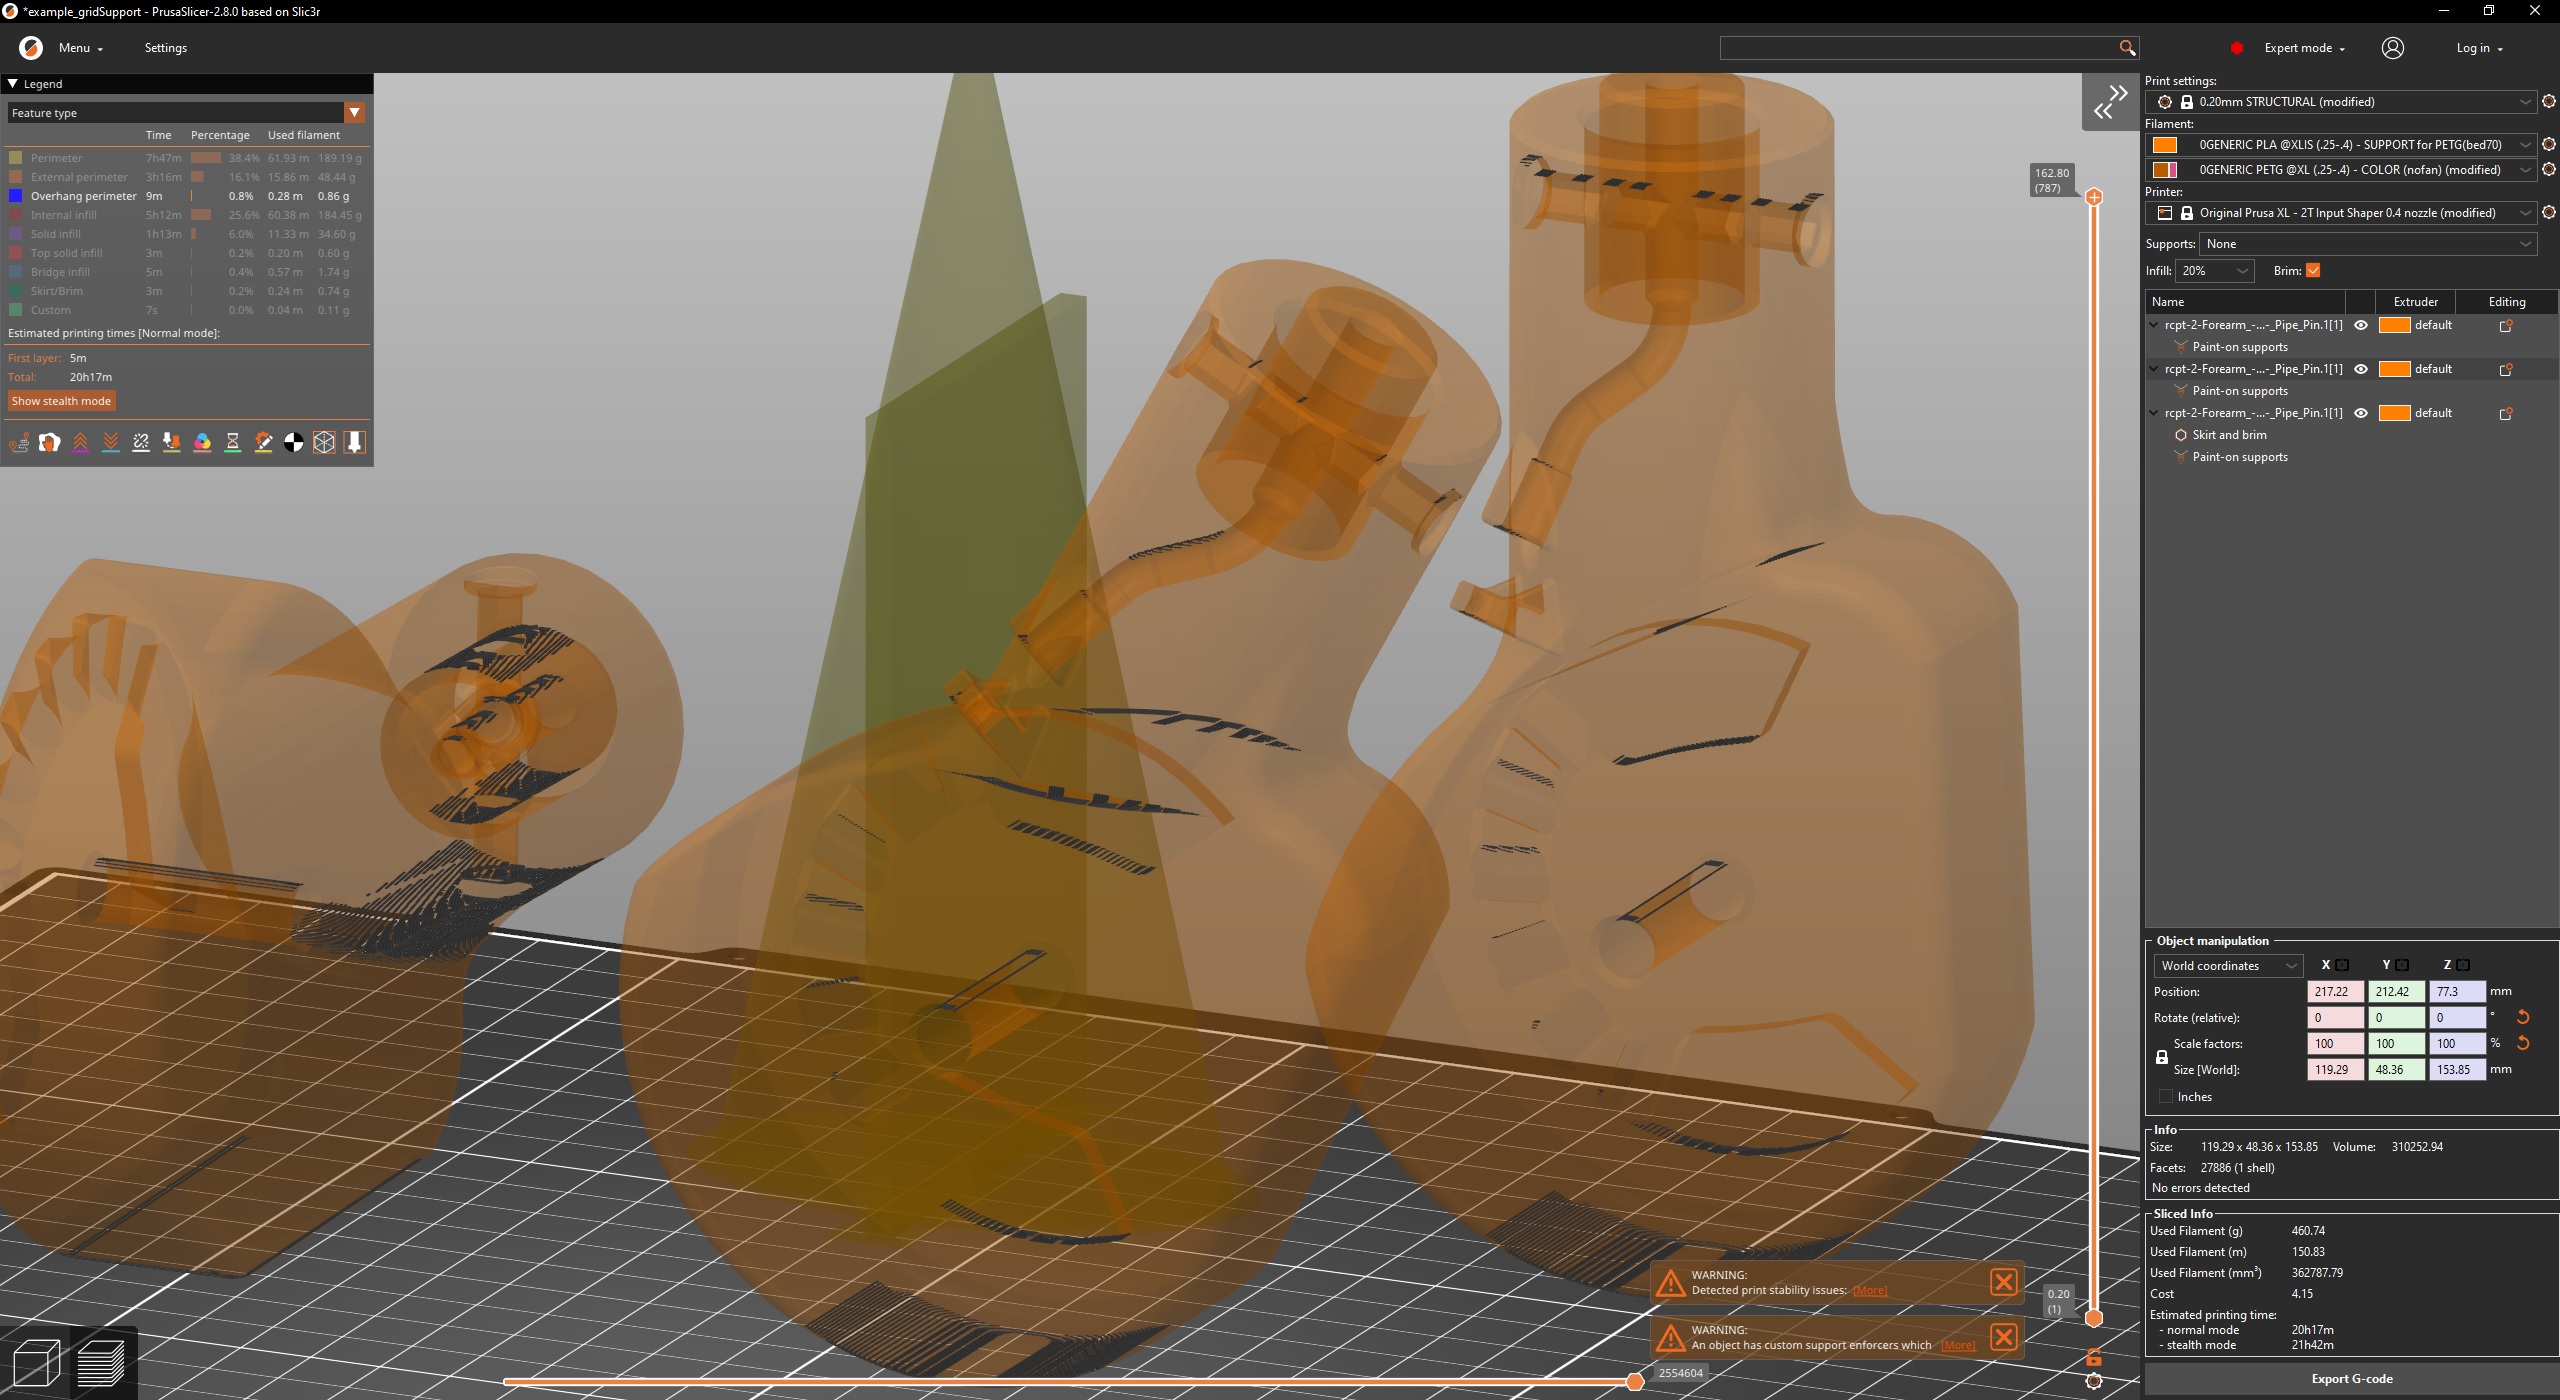Enable the Inches checkbox
Viewport: 2560px width, 1400px height.
2166,1097
